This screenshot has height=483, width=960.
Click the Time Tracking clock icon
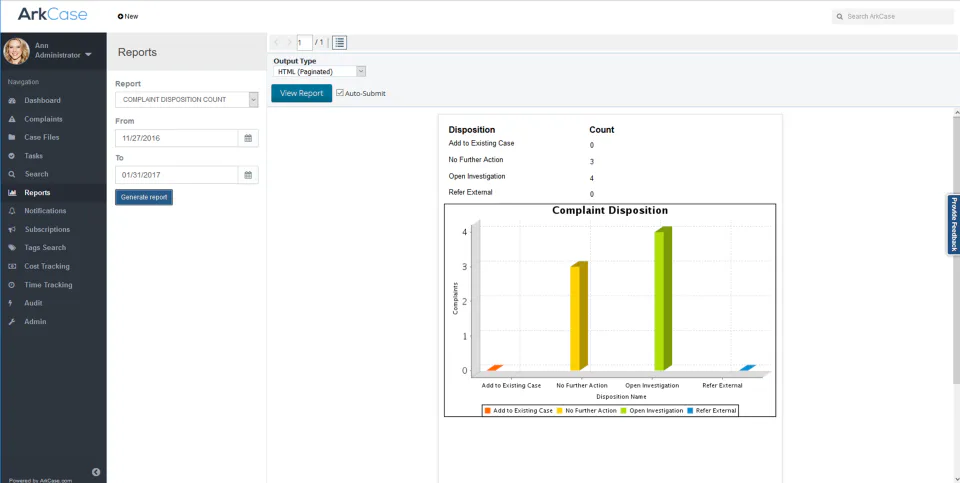tap(12, 285)
